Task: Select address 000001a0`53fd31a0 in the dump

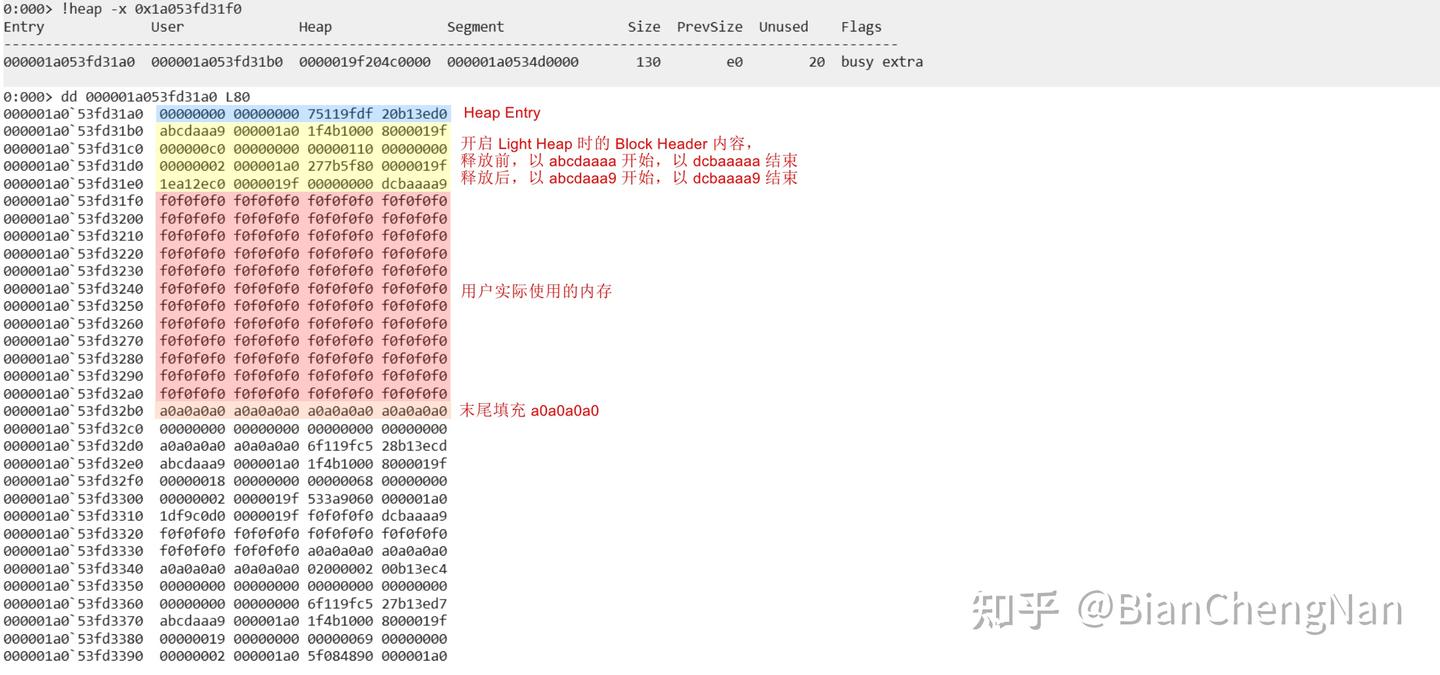Action: click(73, 113)
